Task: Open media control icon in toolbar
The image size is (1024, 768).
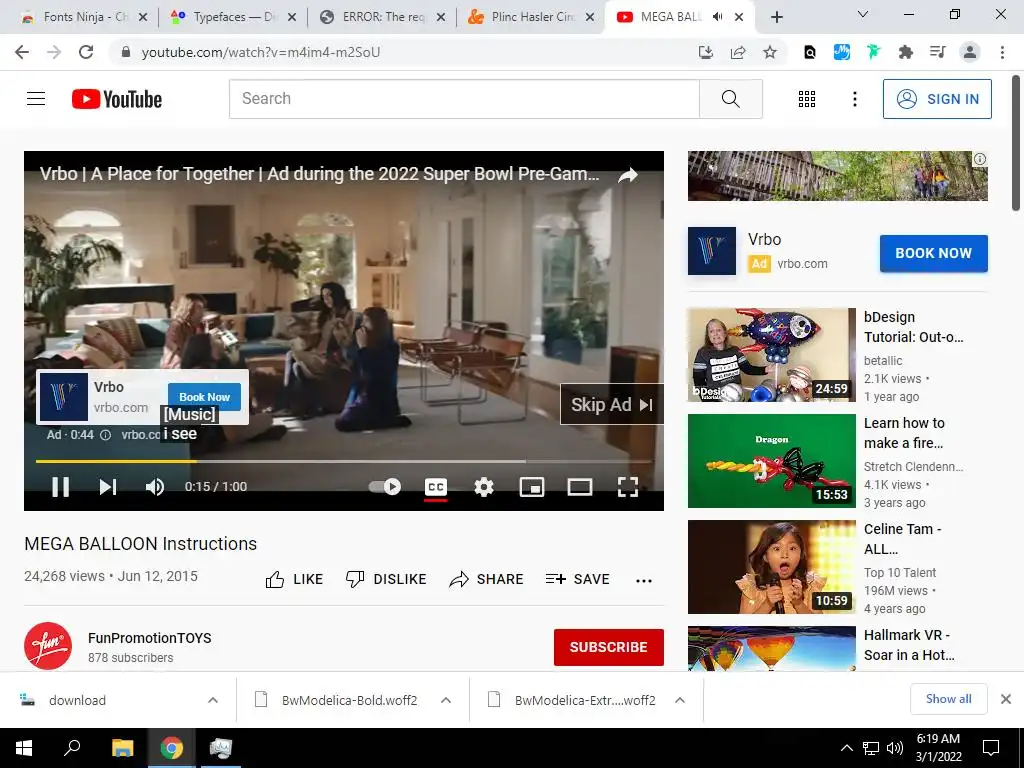Action: (938, 52)
